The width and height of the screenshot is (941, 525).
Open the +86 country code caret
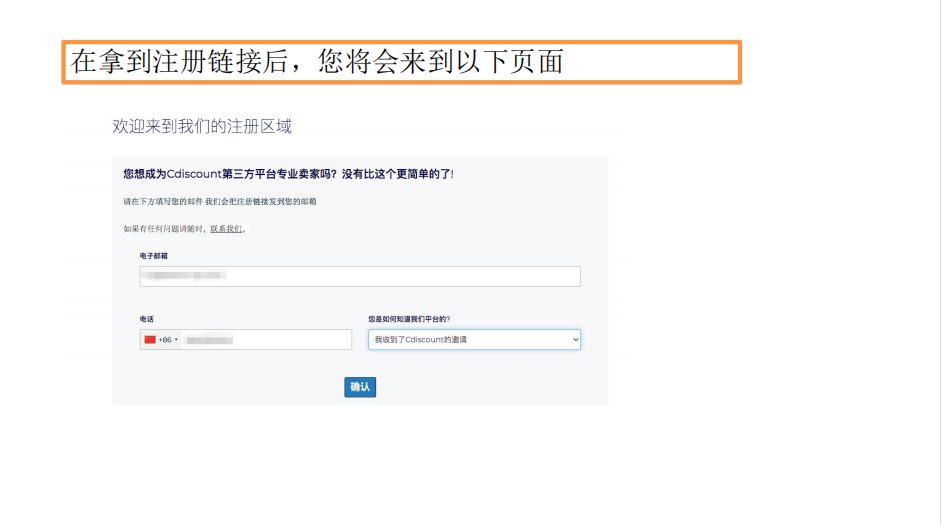pos(177,340)
